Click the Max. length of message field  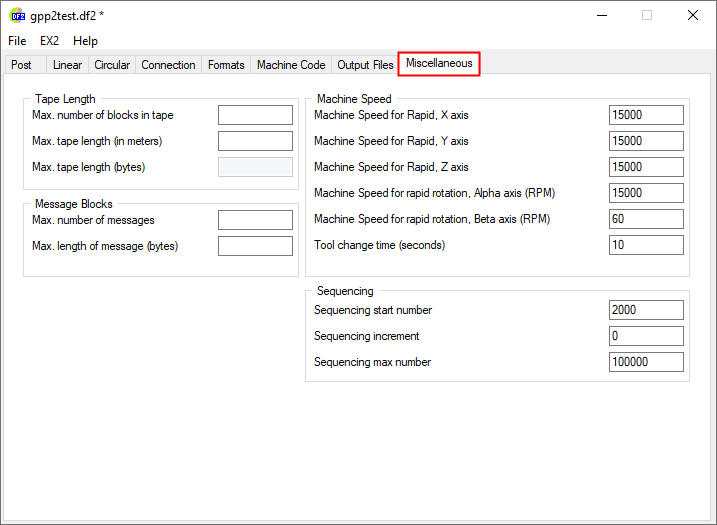pyautogui.click(x=255, y=246)
